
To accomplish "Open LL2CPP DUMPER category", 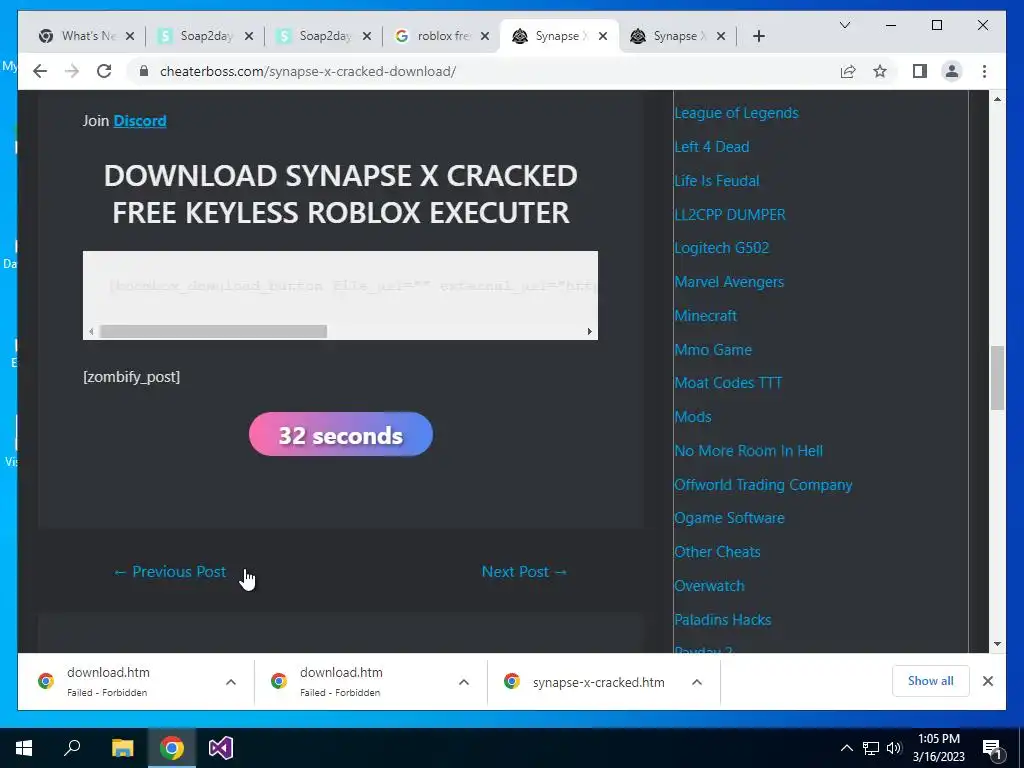I will 729,214.
